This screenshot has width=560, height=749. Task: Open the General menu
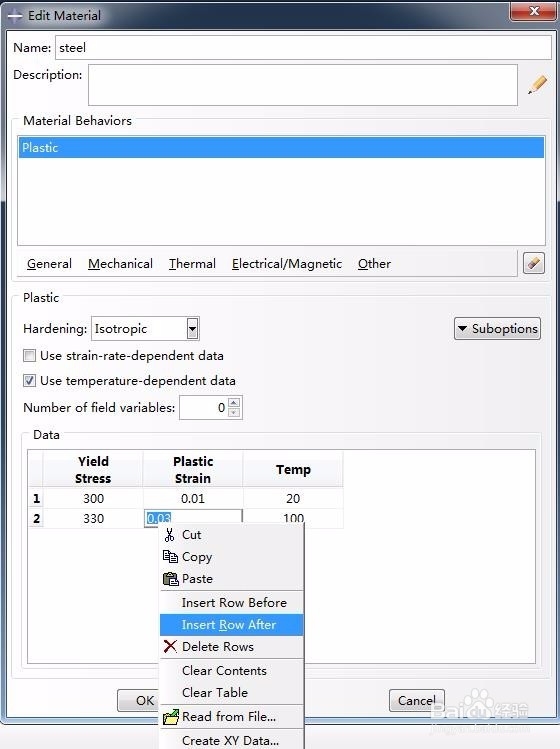coord(49,264)
